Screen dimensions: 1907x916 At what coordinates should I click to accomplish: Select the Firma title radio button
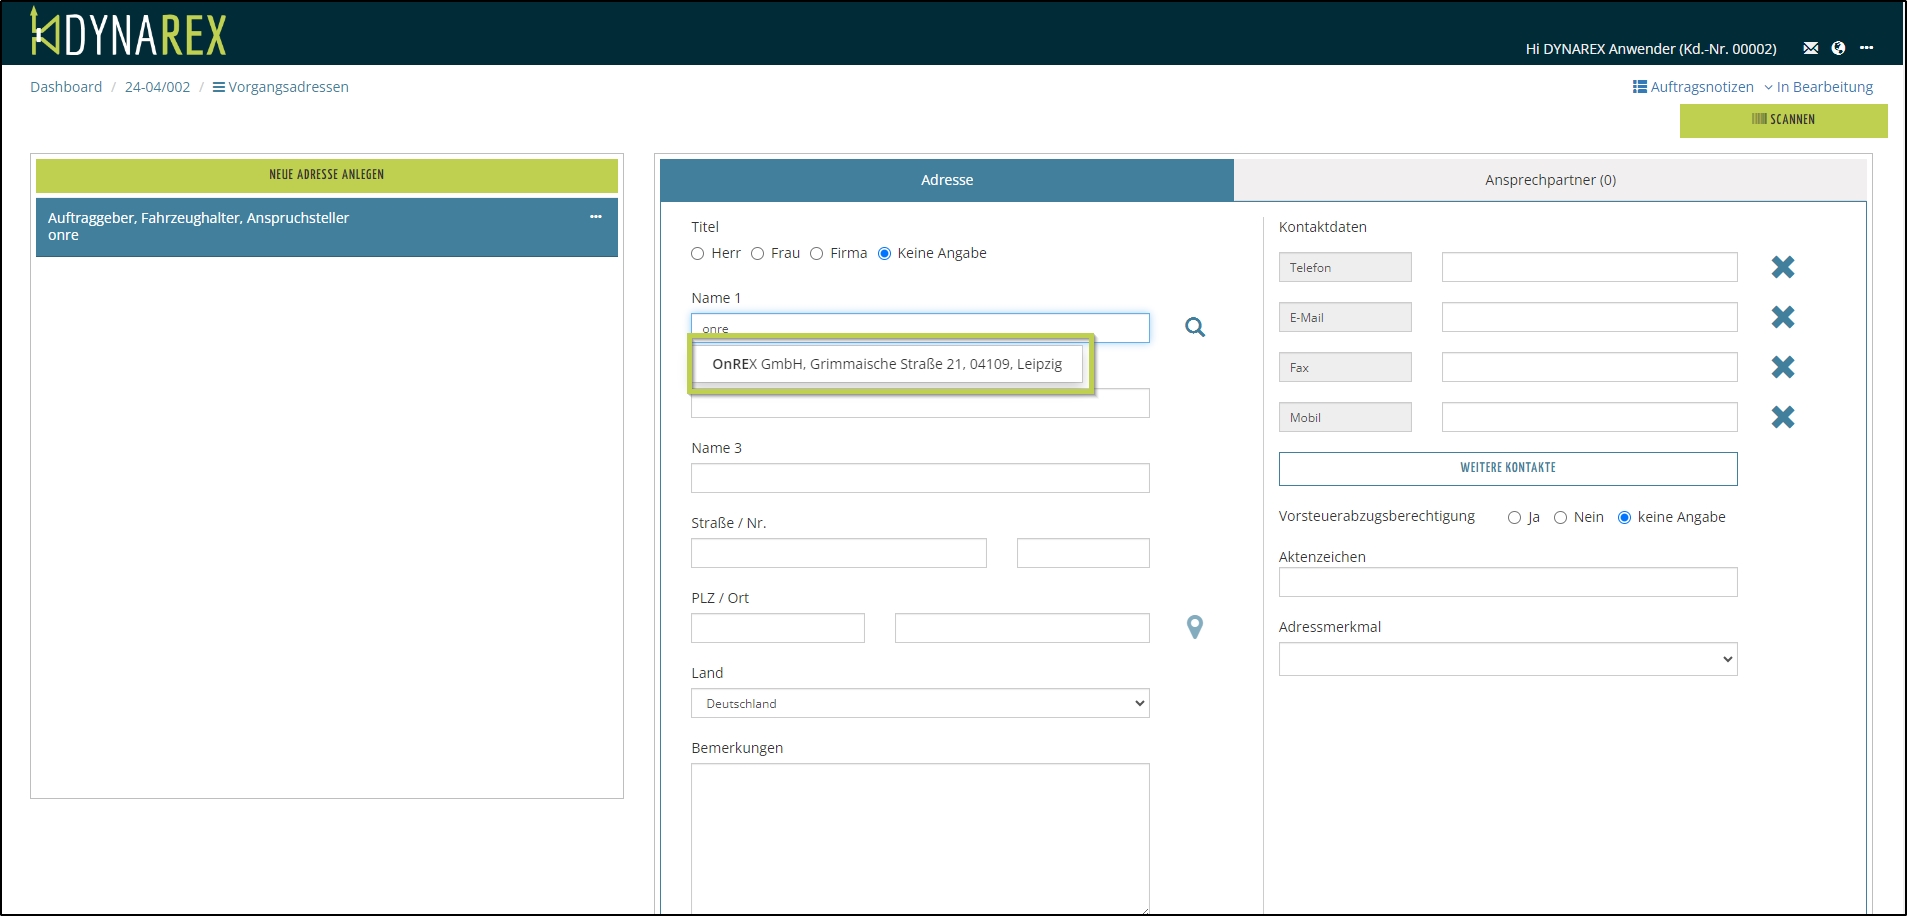coord(817,254)
